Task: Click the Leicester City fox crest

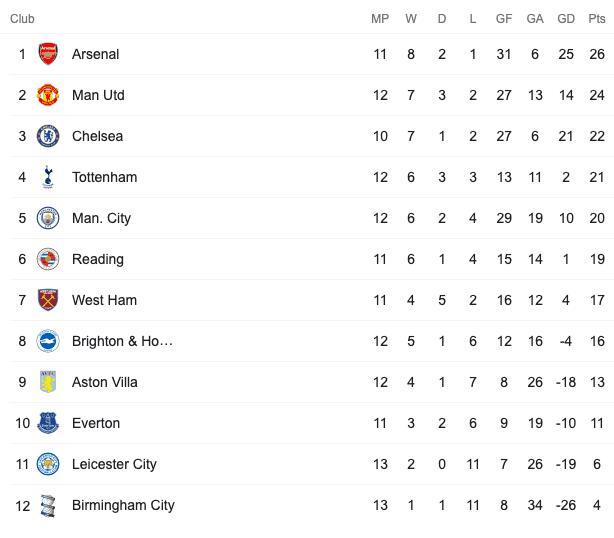Action: pyautogui.click(x=48, y=464)
